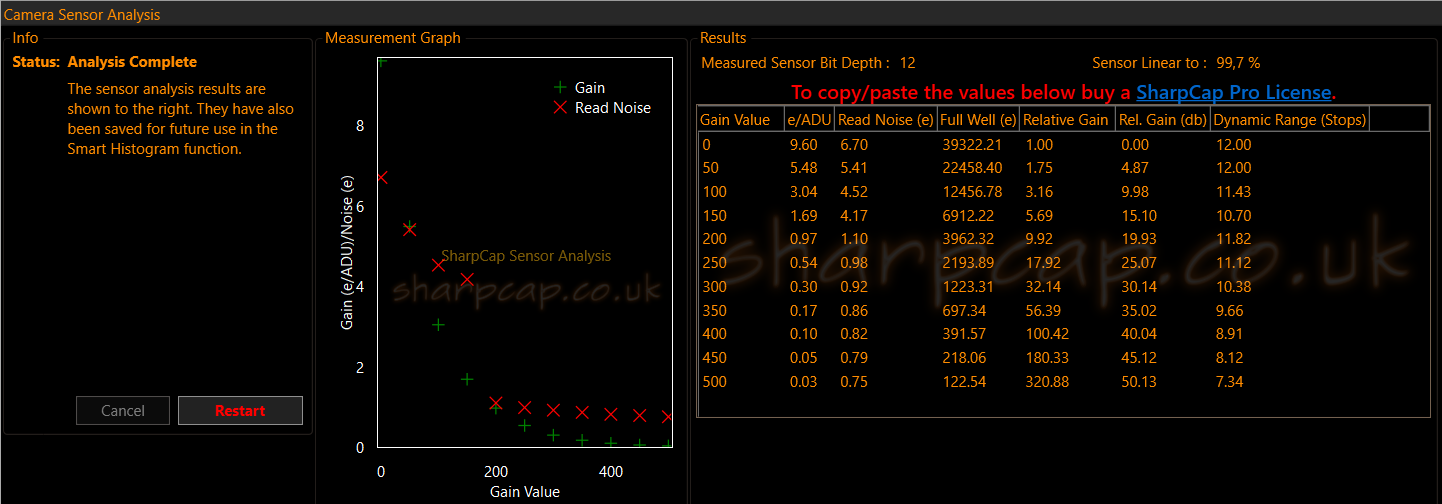Click dynamic range value 10.70

coord(1232,215)
